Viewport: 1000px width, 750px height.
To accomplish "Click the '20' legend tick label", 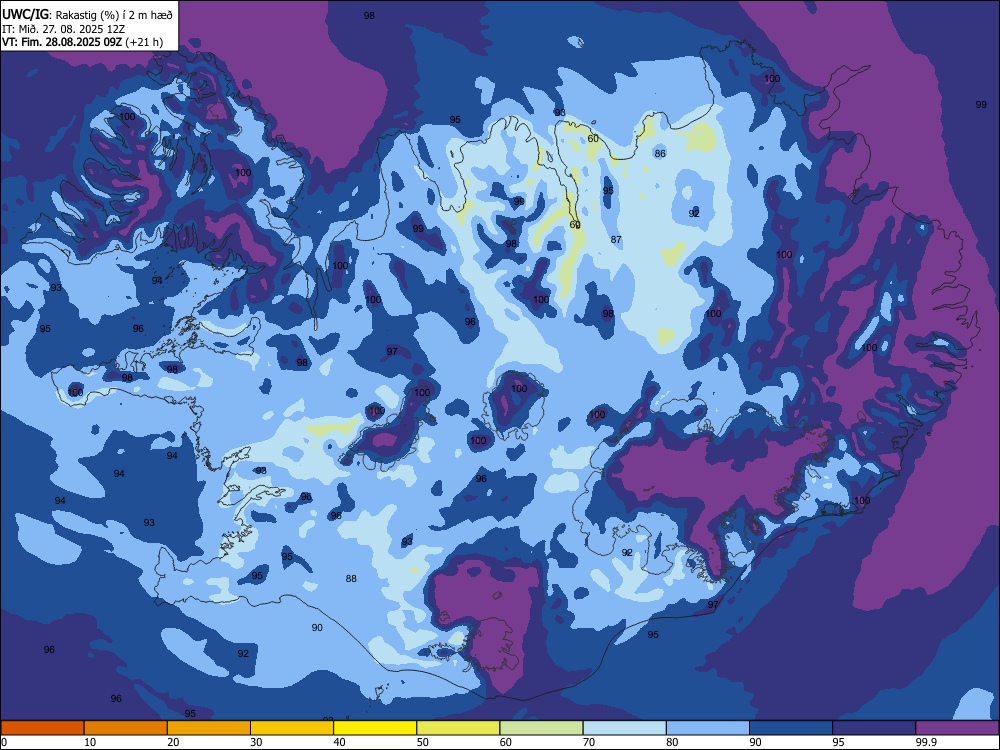I will (x=173, y=742).
